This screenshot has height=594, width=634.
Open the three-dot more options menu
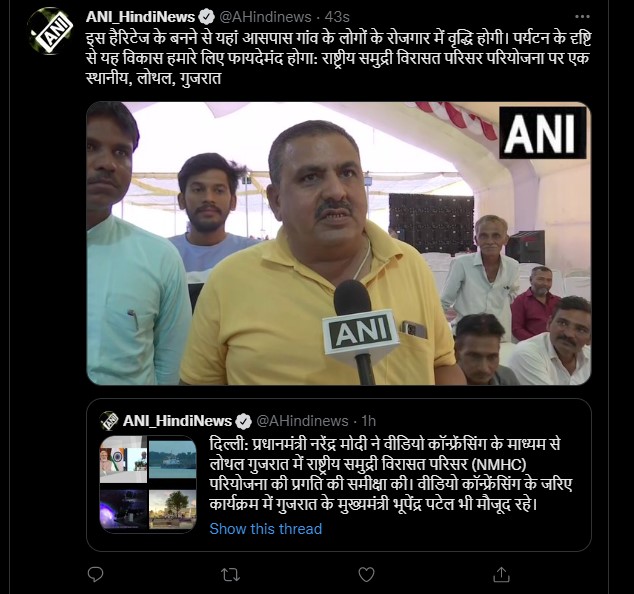pos(582,17)
